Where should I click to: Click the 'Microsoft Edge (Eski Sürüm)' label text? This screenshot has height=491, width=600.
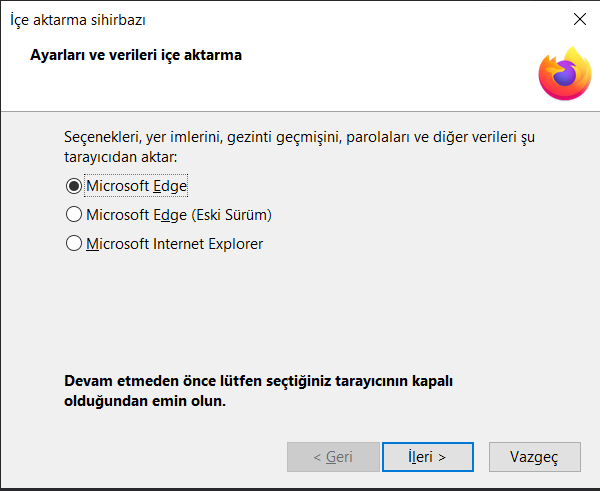(178, 214)
